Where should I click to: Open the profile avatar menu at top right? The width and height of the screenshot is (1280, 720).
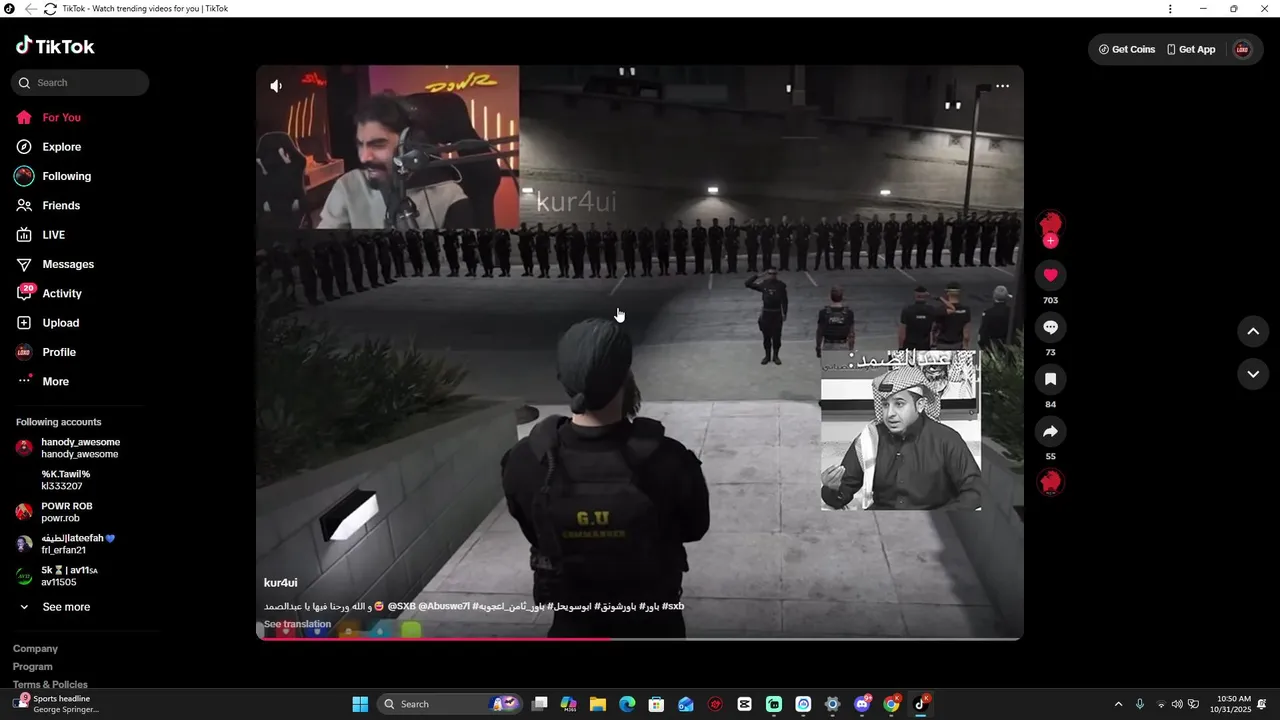click(x=1242, y=49)
